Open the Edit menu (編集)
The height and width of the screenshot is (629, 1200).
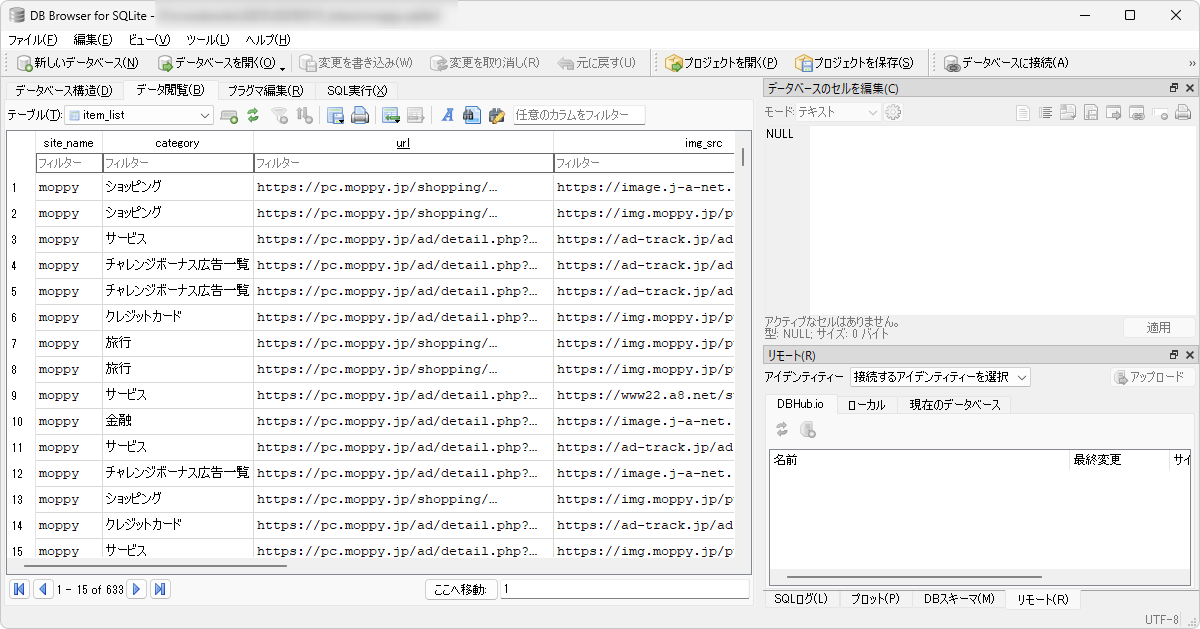tap(92, 40)
